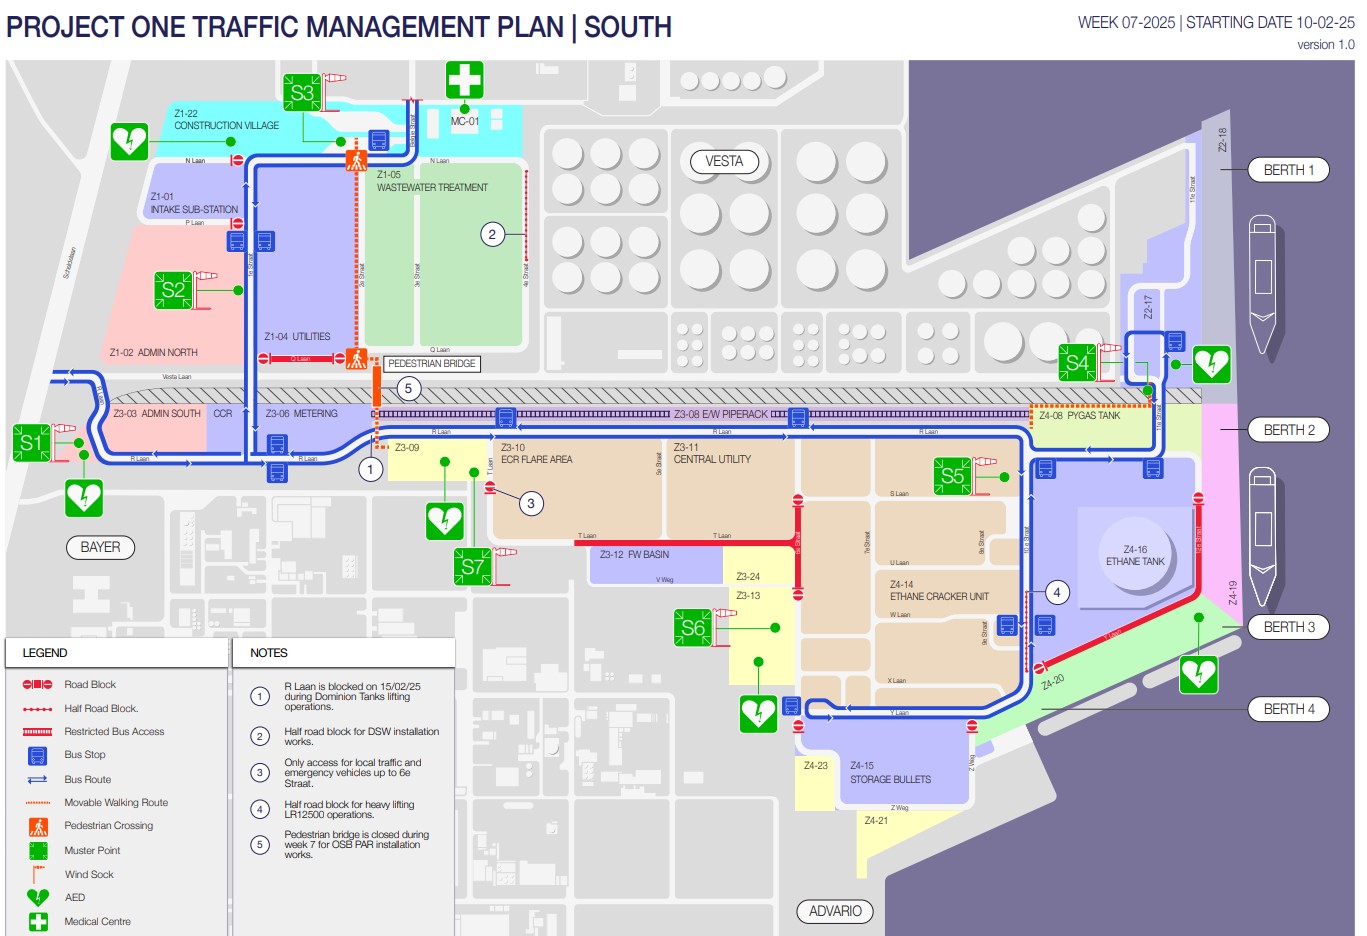Click the MC-01 medical centre cross icon
Screen dimensions: 1367x936
pyautogui.click(x=464, y=80)
